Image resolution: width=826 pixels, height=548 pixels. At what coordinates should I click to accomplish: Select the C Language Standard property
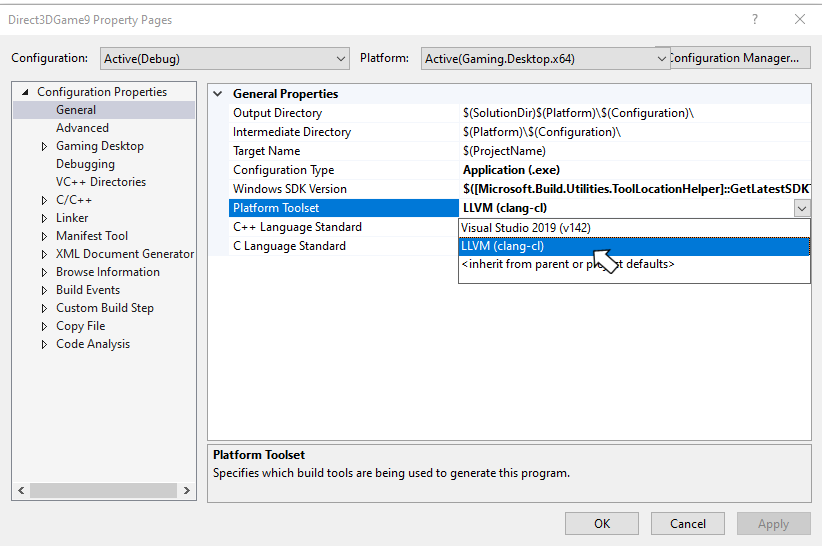pyautogui.click(x=344, y=246)
